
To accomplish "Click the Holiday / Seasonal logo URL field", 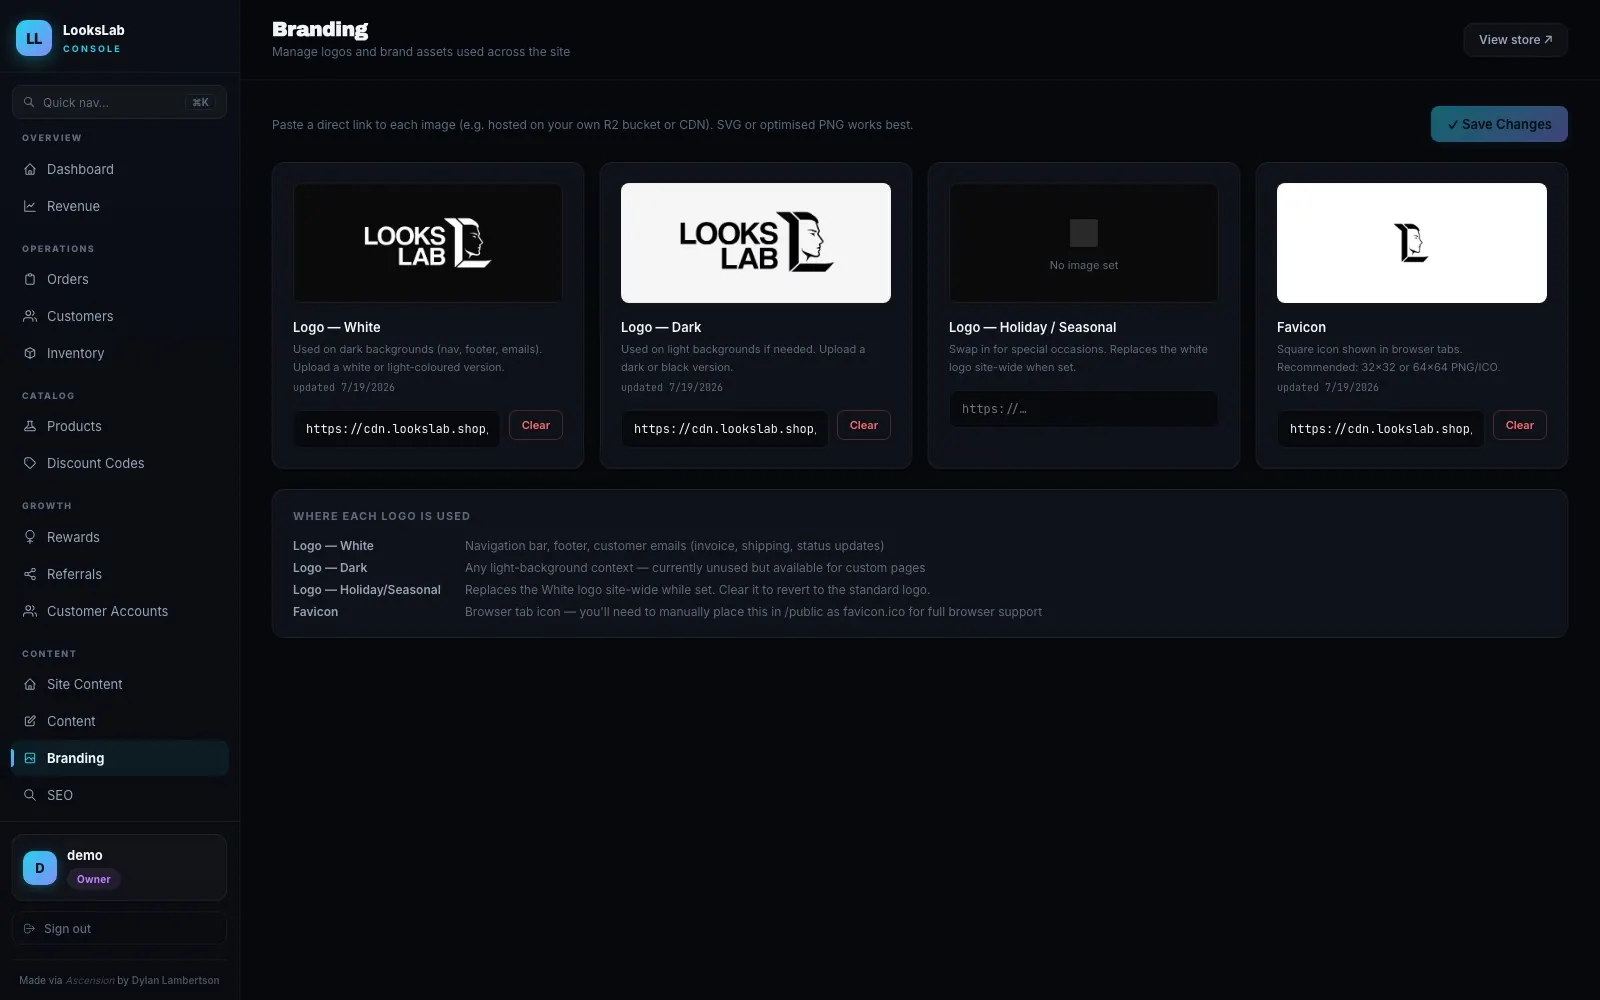I will tap(1084, 409).
